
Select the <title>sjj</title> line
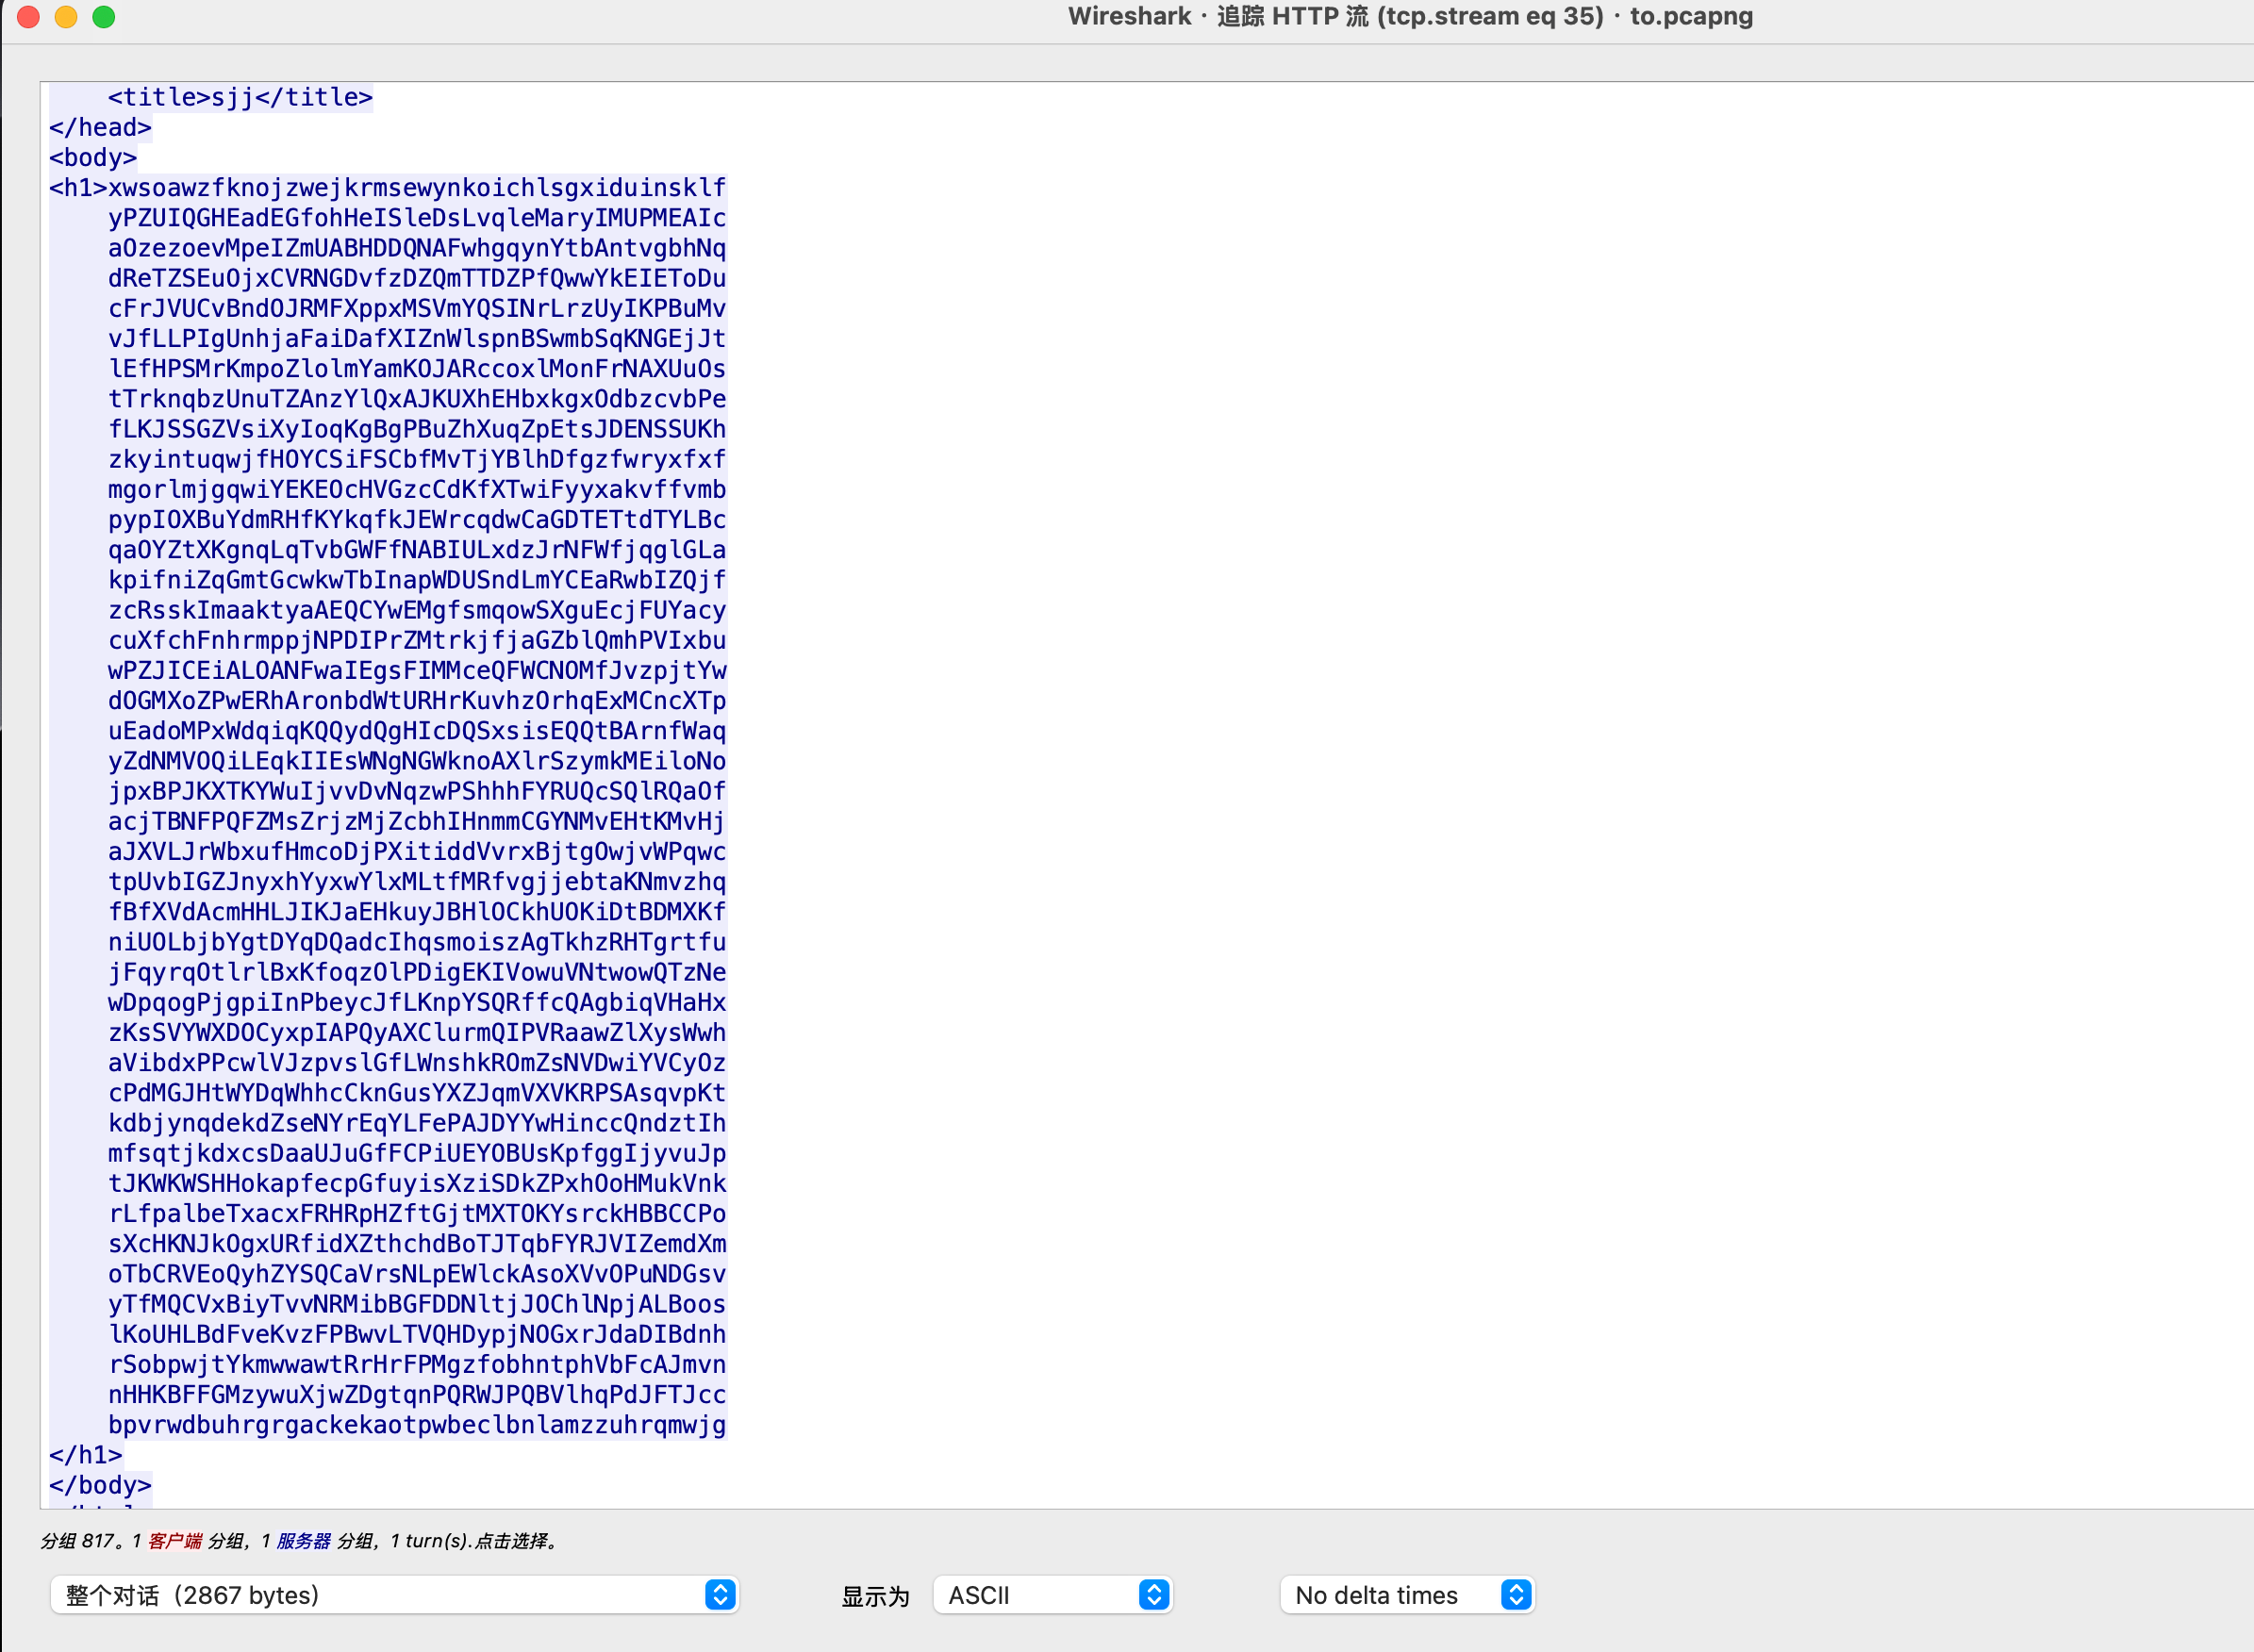(240, 98)
